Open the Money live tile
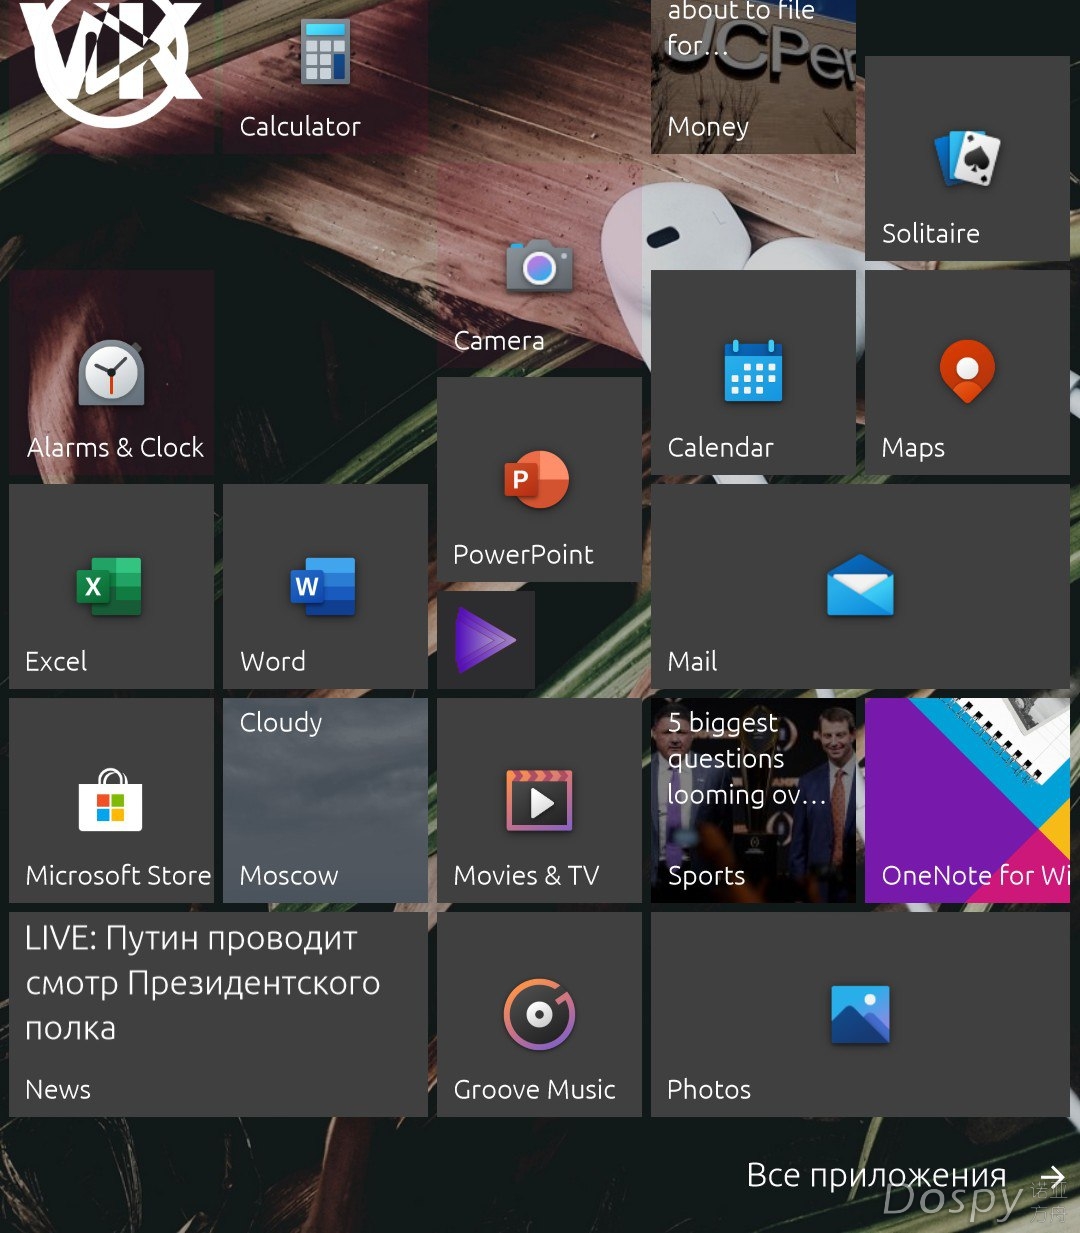Screen dimensions: 1080x1233 coord(753,77)
